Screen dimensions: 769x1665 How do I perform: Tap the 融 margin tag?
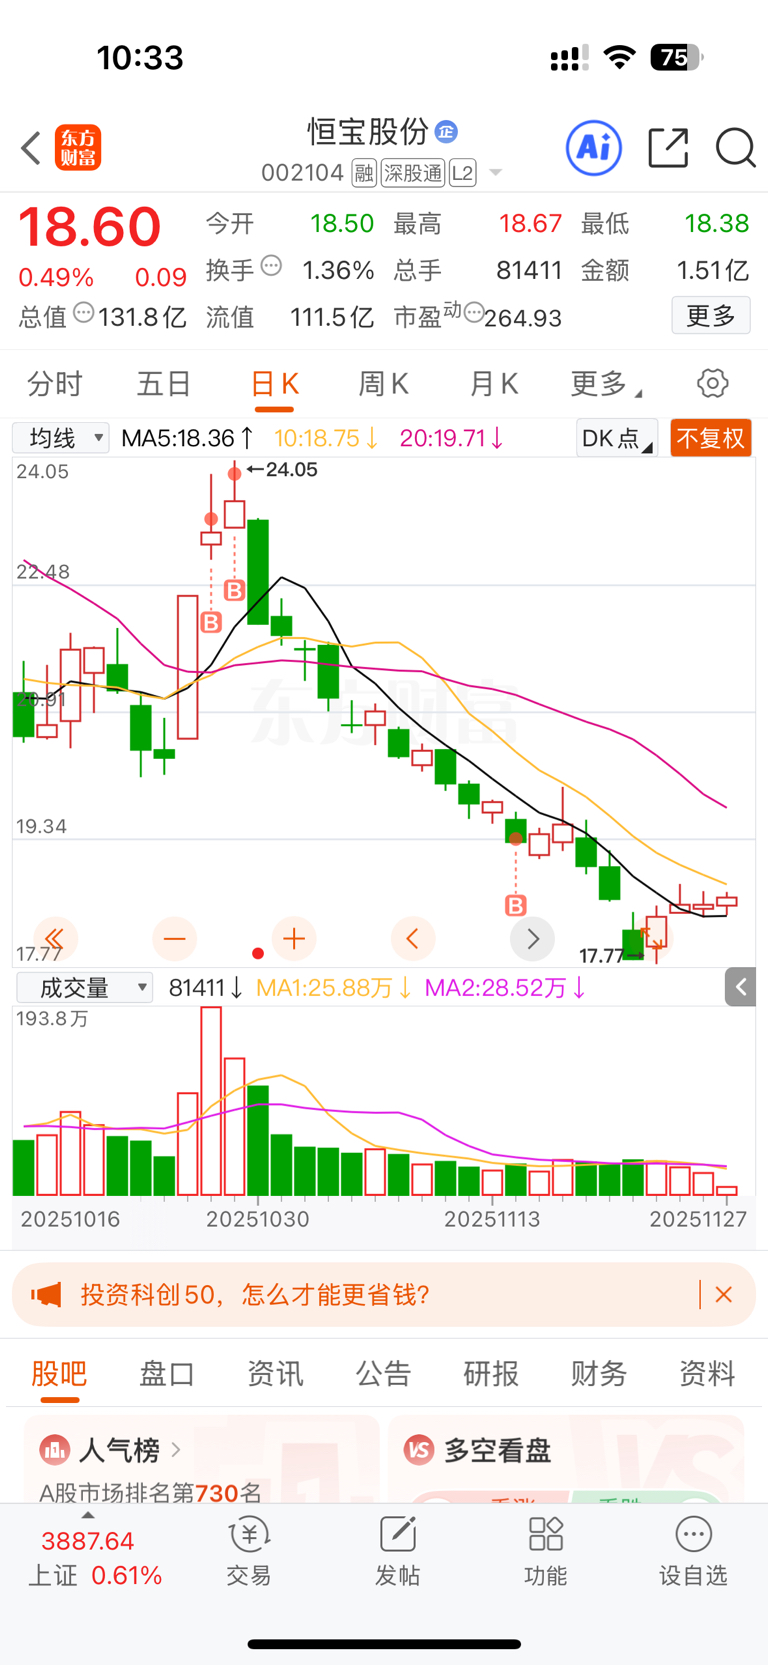coord(364,173)
